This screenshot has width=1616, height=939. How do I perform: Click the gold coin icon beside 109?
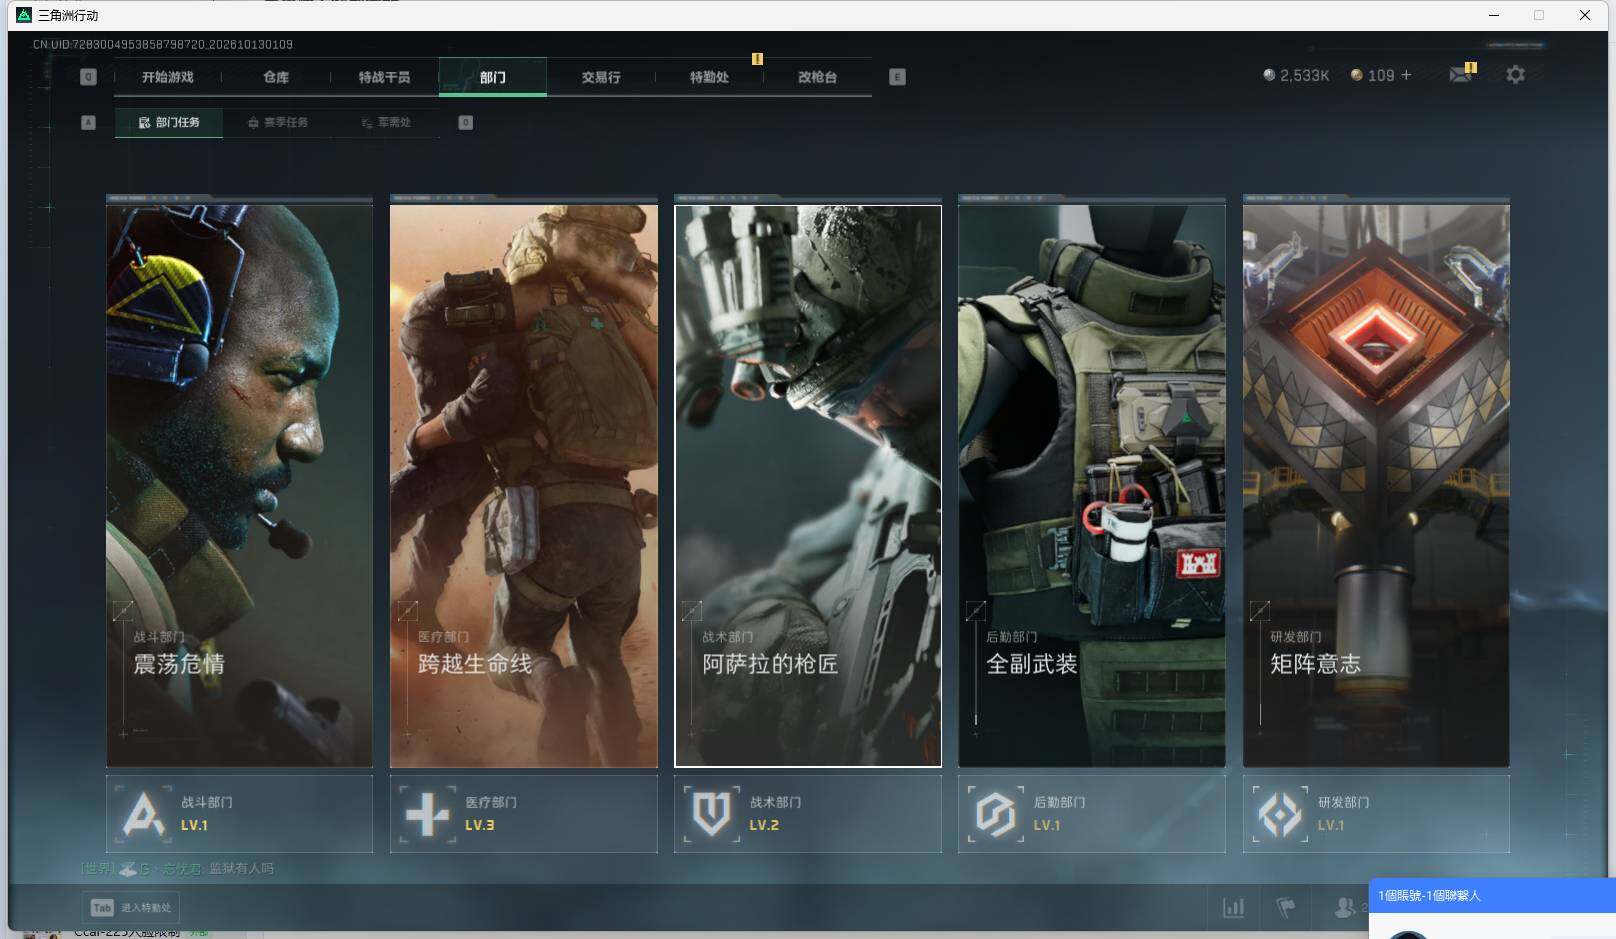tap(1357, 75)
